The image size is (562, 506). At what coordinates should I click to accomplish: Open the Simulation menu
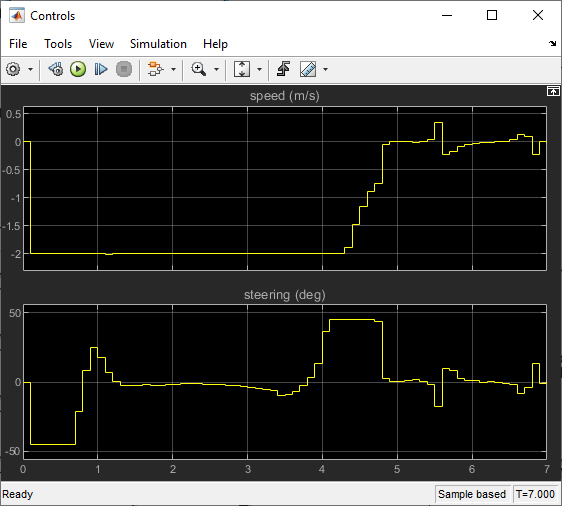(x=158, y=44)
